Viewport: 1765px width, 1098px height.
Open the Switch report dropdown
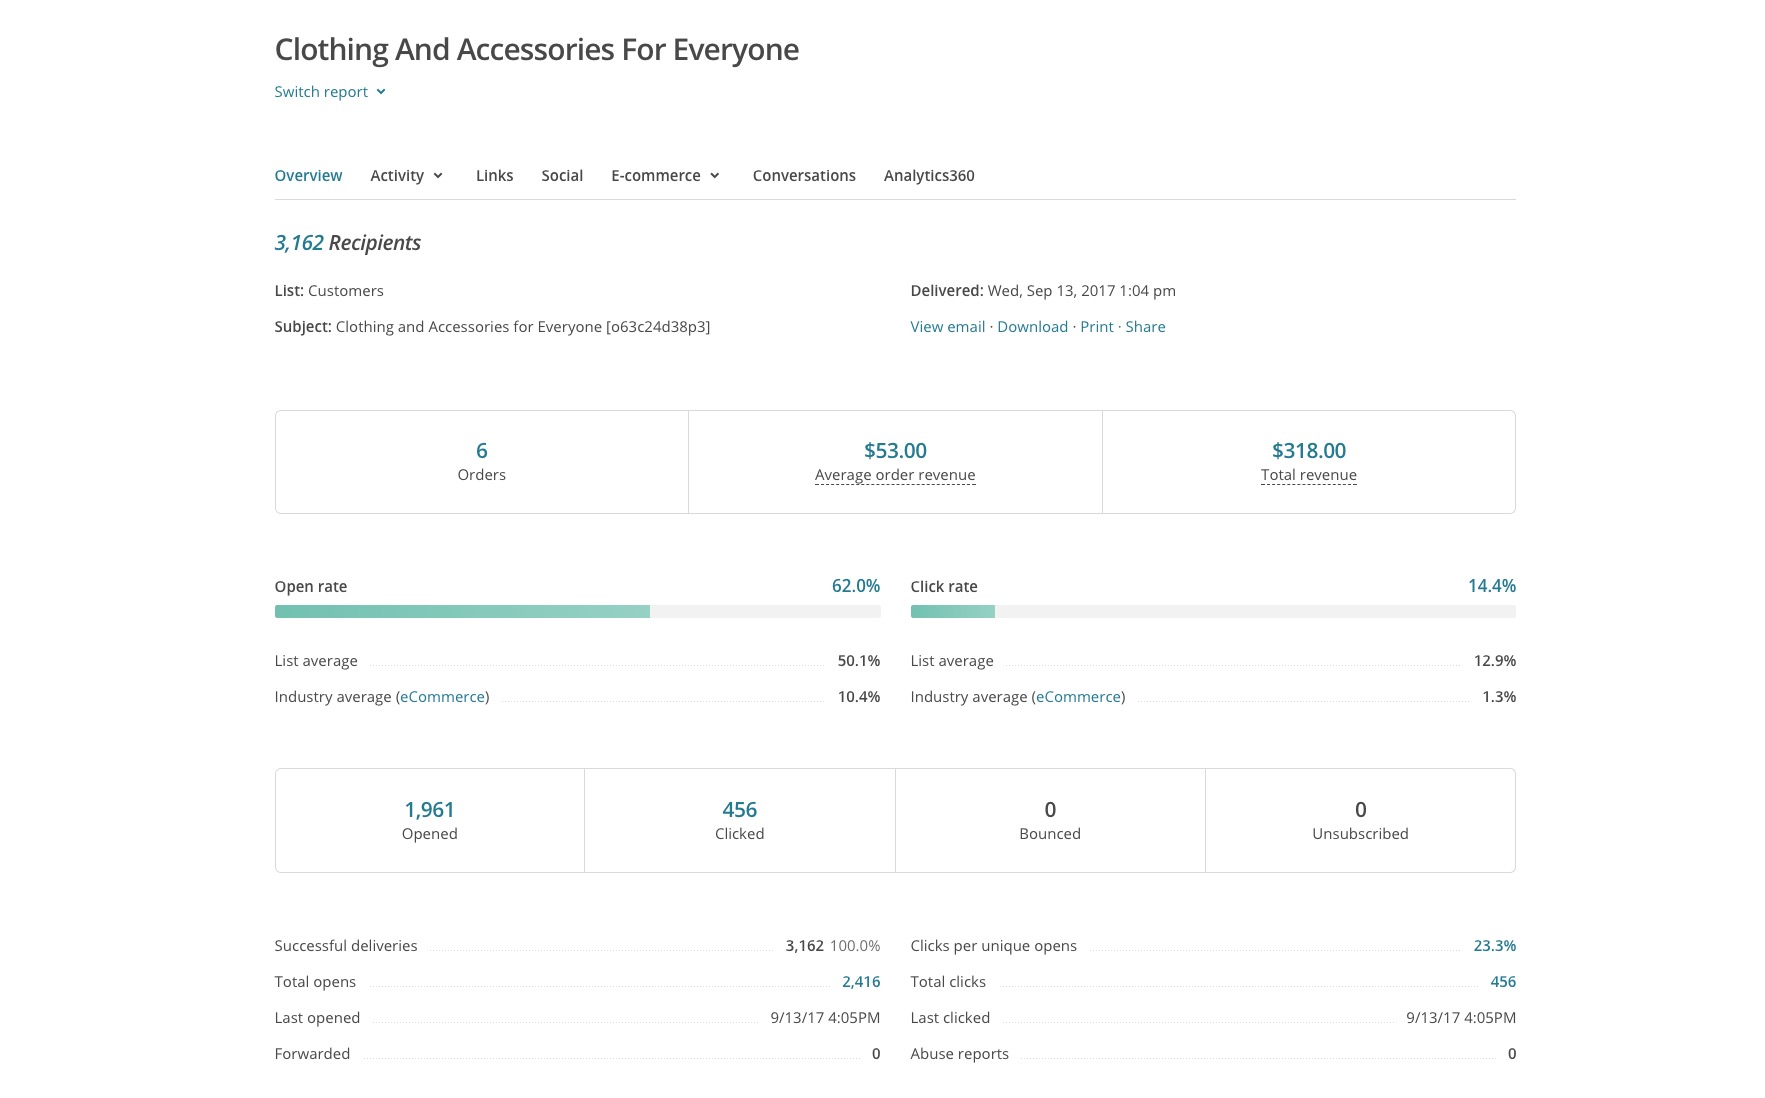coord(330,92)
